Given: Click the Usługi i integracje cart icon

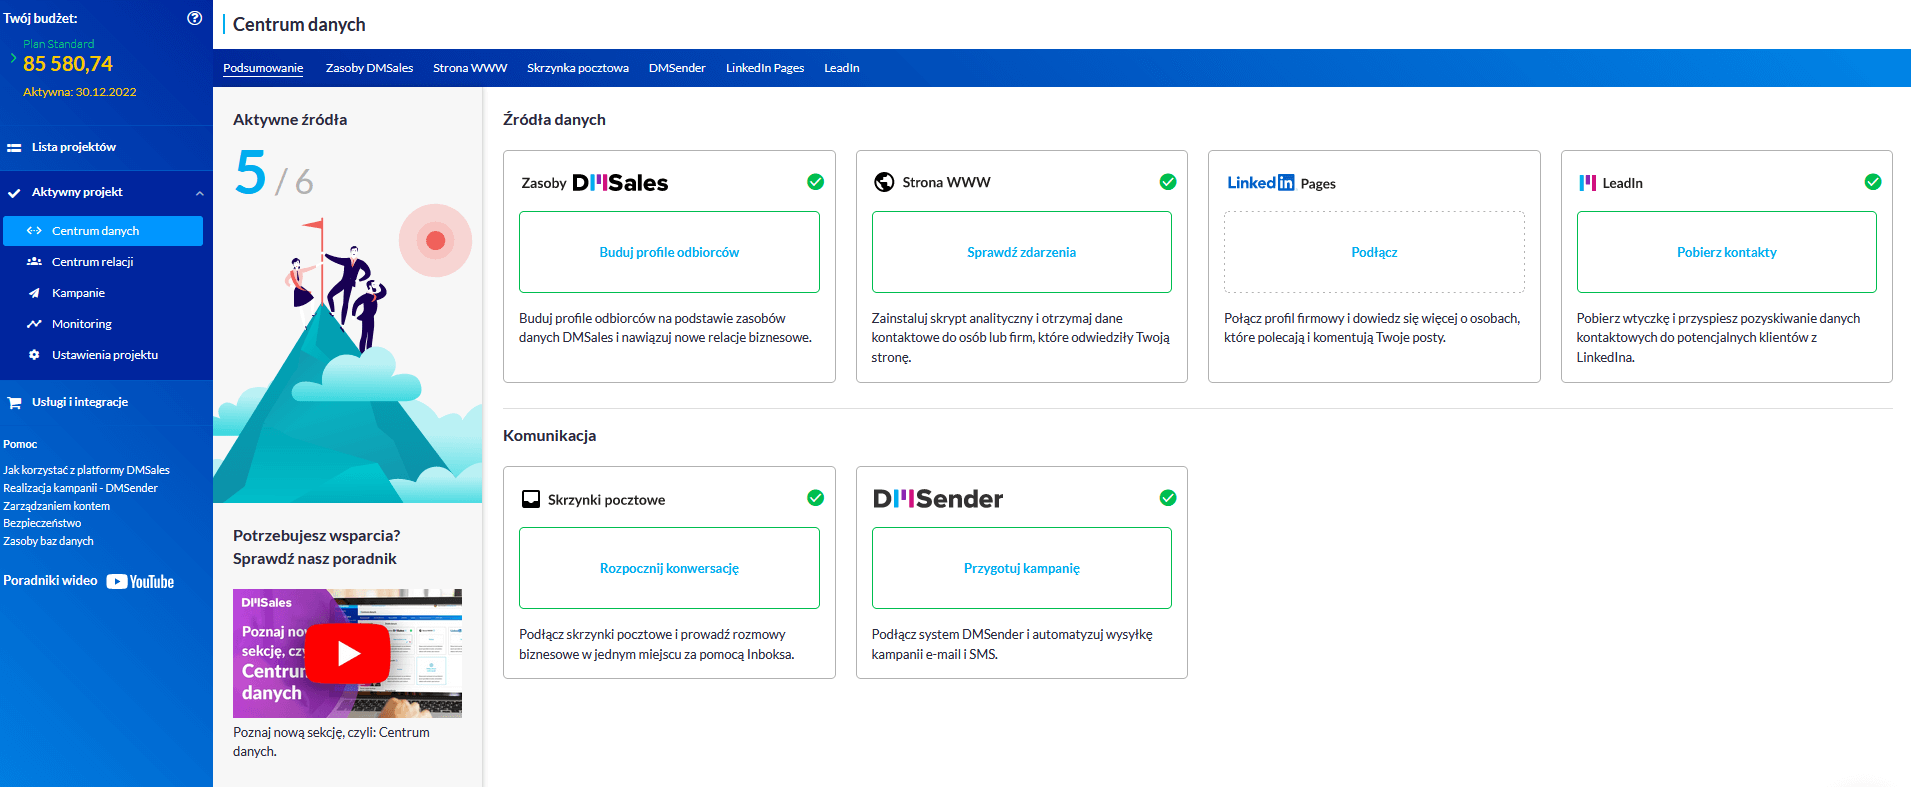Looking at the screenshot, I should [14, 402].
